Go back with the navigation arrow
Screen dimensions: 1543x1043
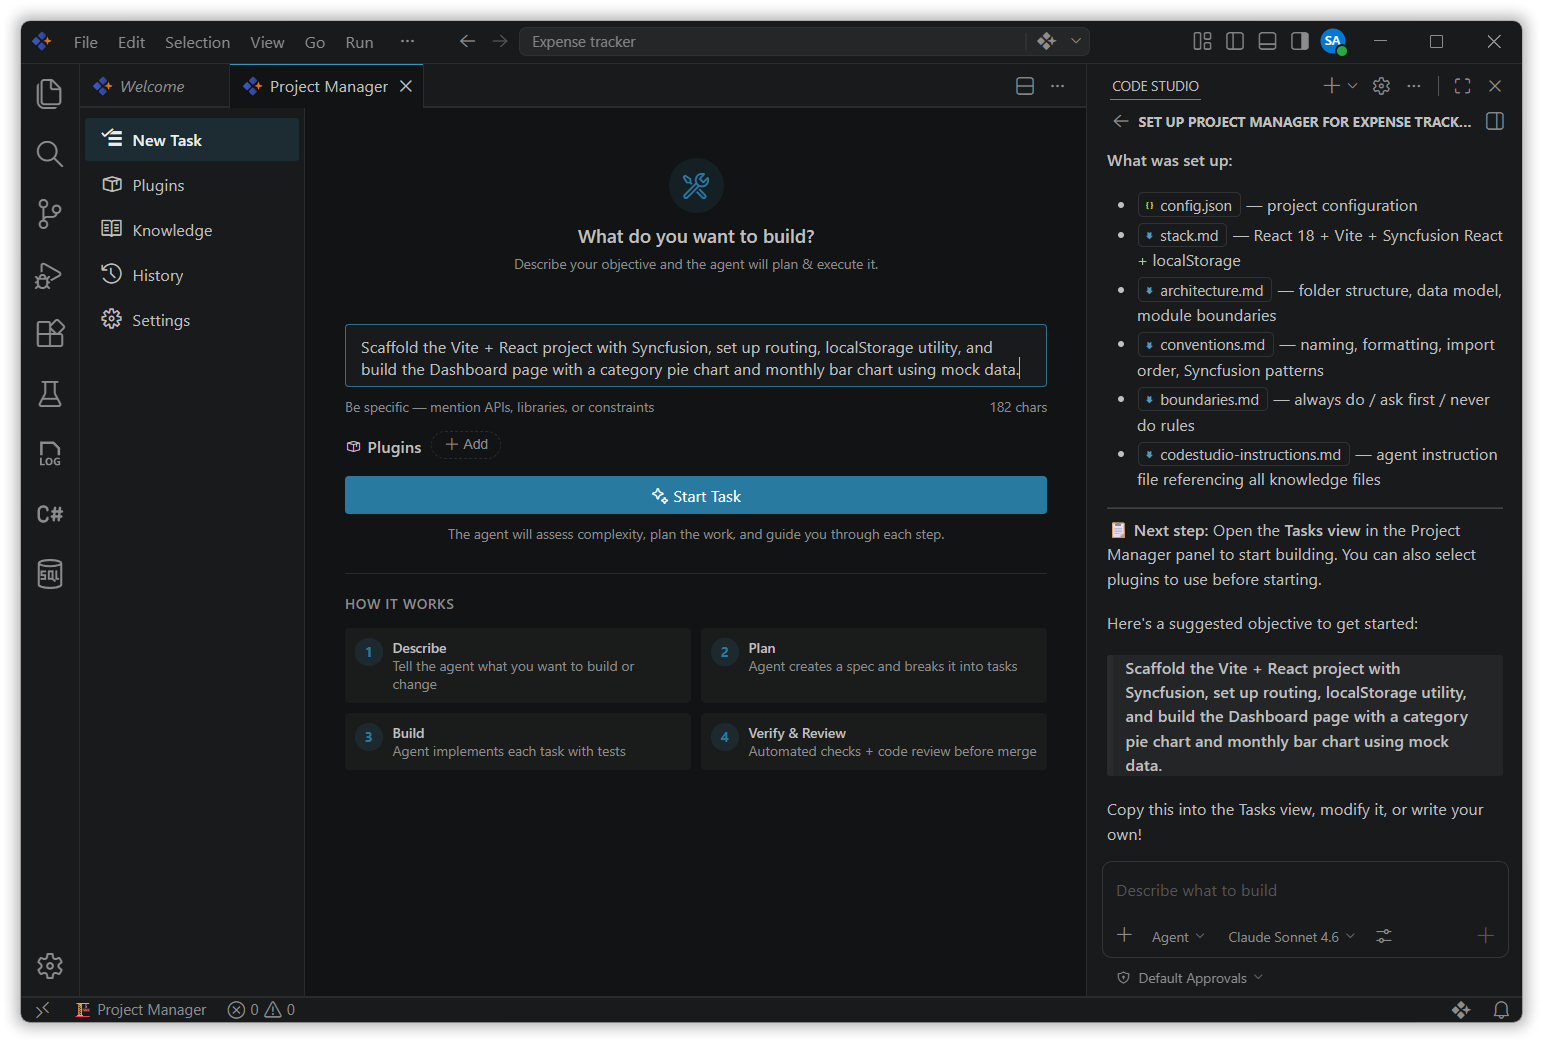(x=467, y=41)
